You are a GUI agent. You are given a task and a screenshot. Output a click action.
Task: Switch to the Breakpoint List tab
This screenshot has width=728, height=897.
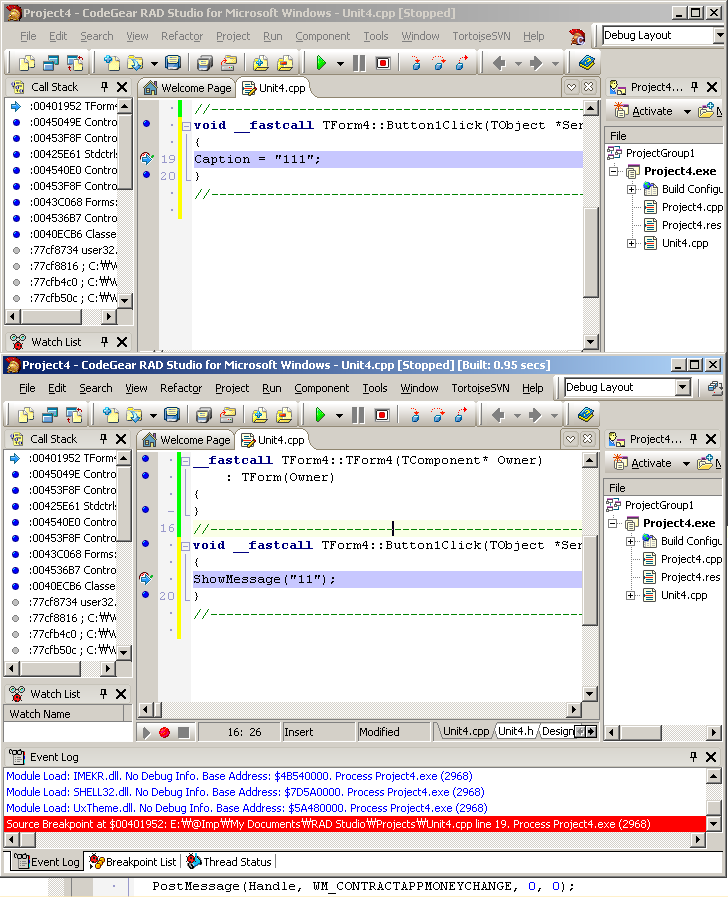coord(133,861)
